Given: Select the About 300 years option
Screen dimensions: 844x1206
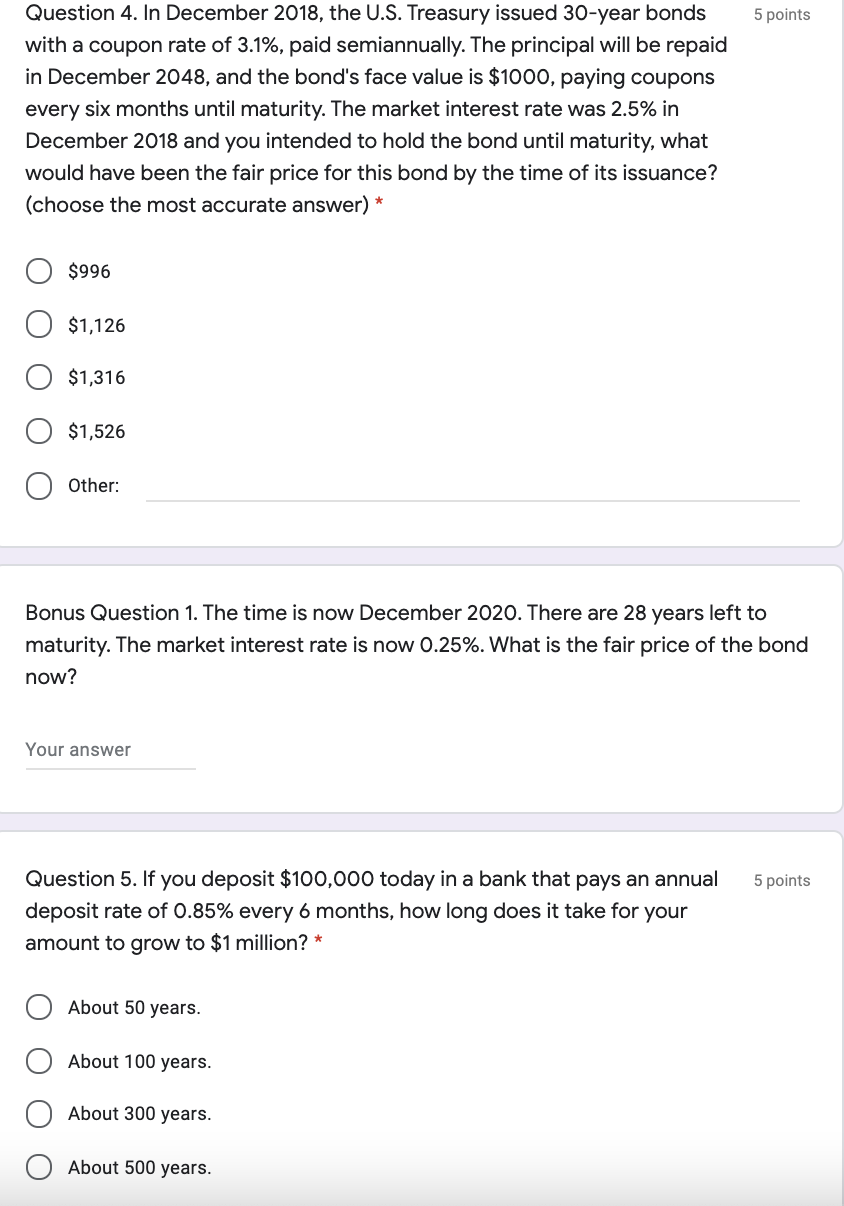Looking at the screenshot, I should coord(39,1113).
